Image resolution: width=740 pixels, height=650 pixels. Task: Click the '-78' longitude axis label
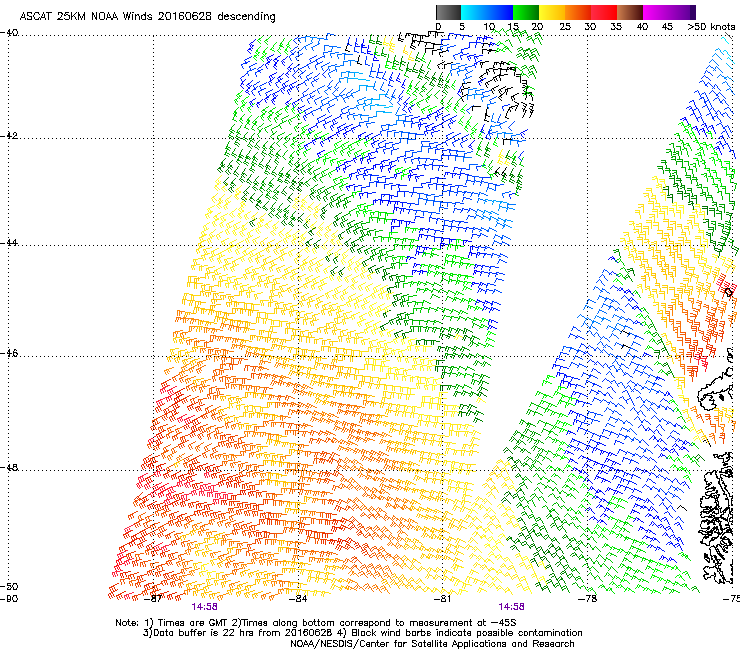click(587, 599)
